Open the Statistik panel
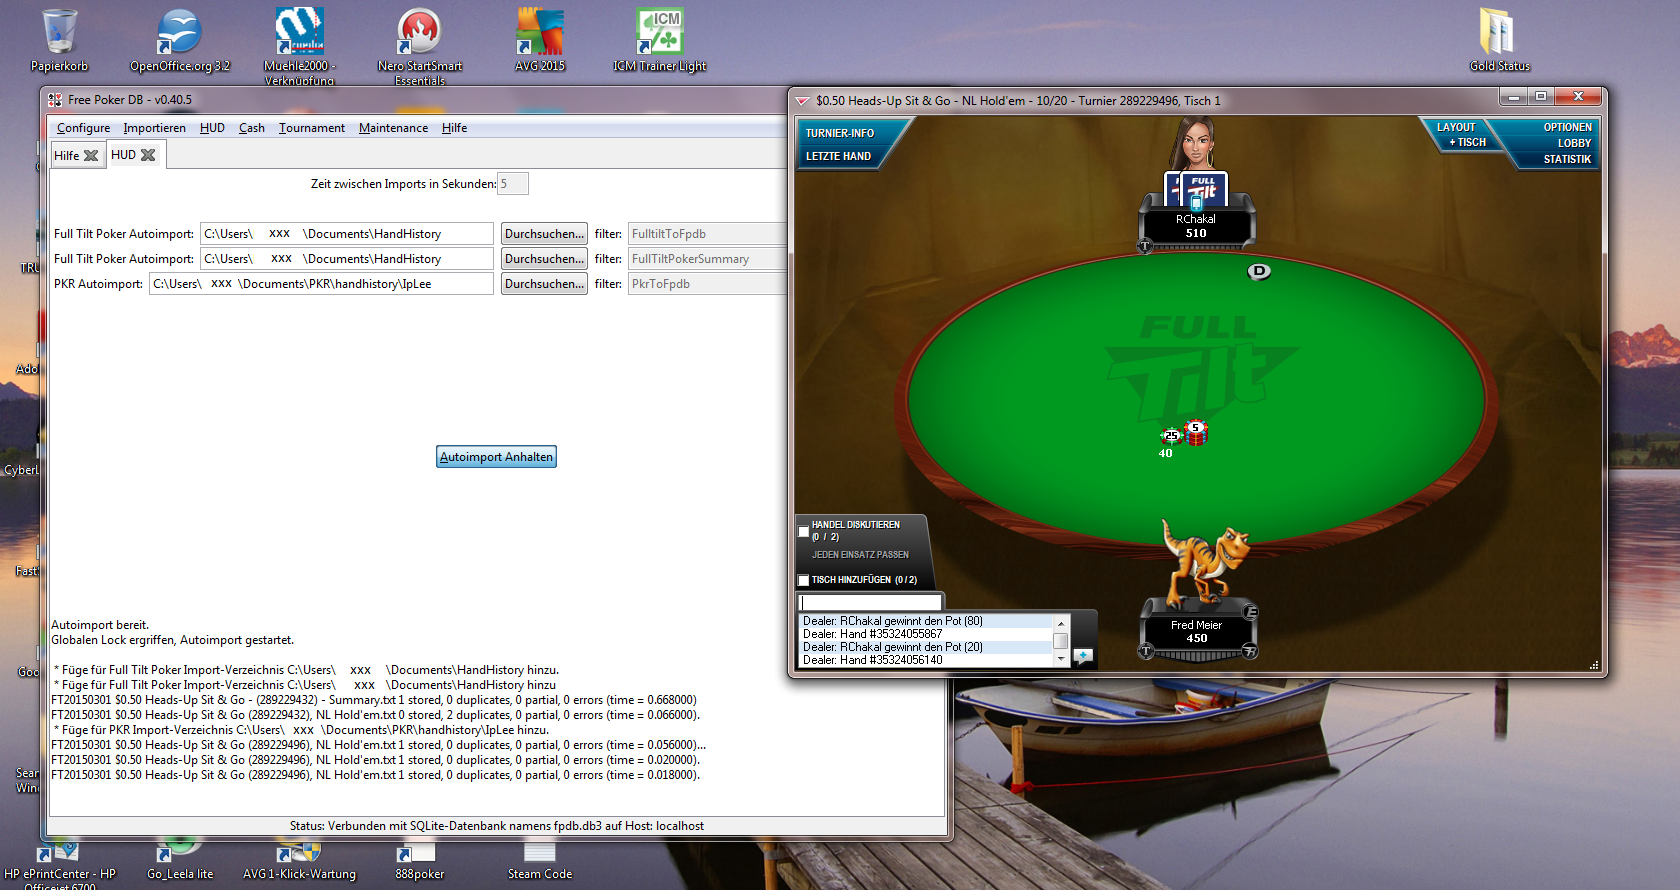1680x890 pixels. (1567, 159)
